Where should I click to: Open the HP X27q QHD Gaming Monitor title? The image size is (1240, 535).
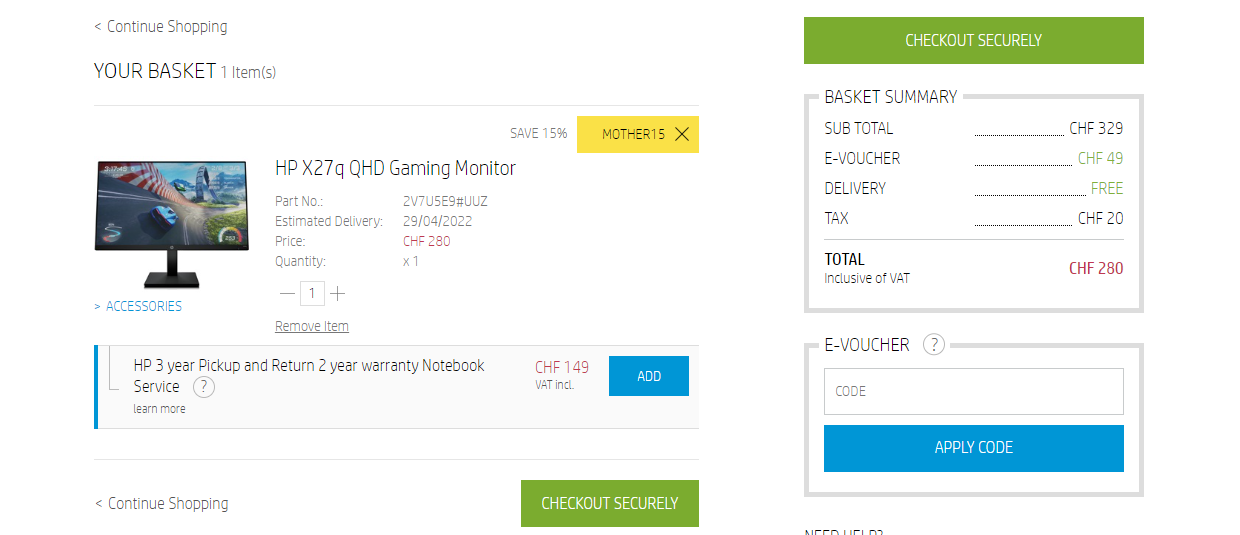click(395, 168)
